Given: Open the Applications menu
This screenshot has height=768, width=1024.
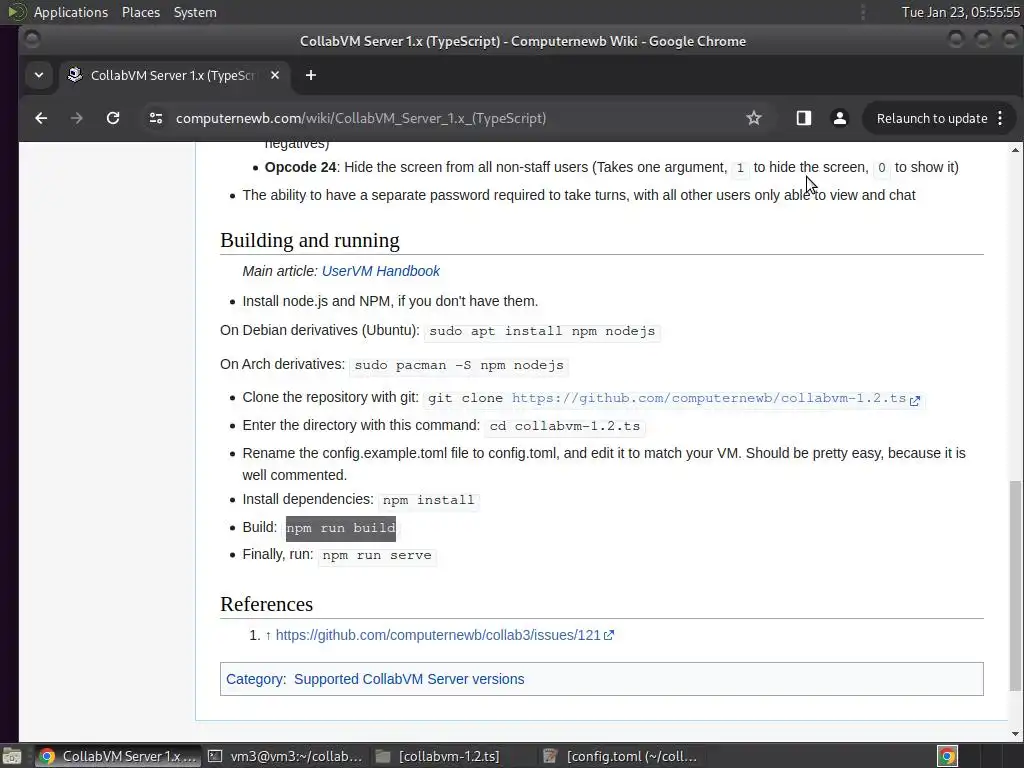Looking at the screenshot, I should click(71, 12).
